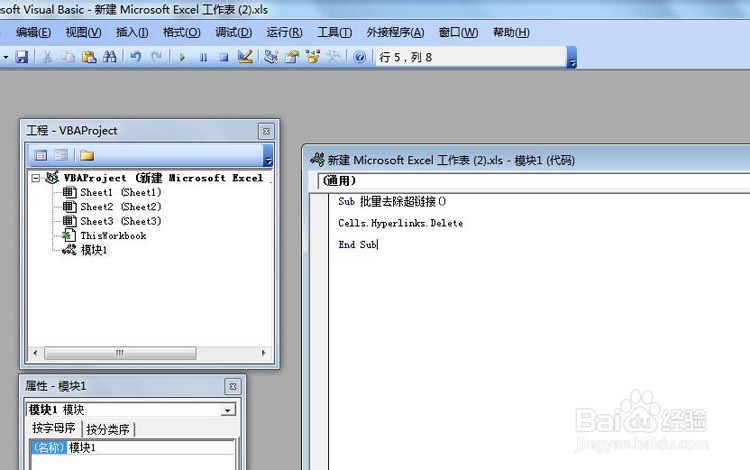This screenshot has width=750, height=470.
Task: Toggle Folders icon in project panel
Action: coord(87,155)
